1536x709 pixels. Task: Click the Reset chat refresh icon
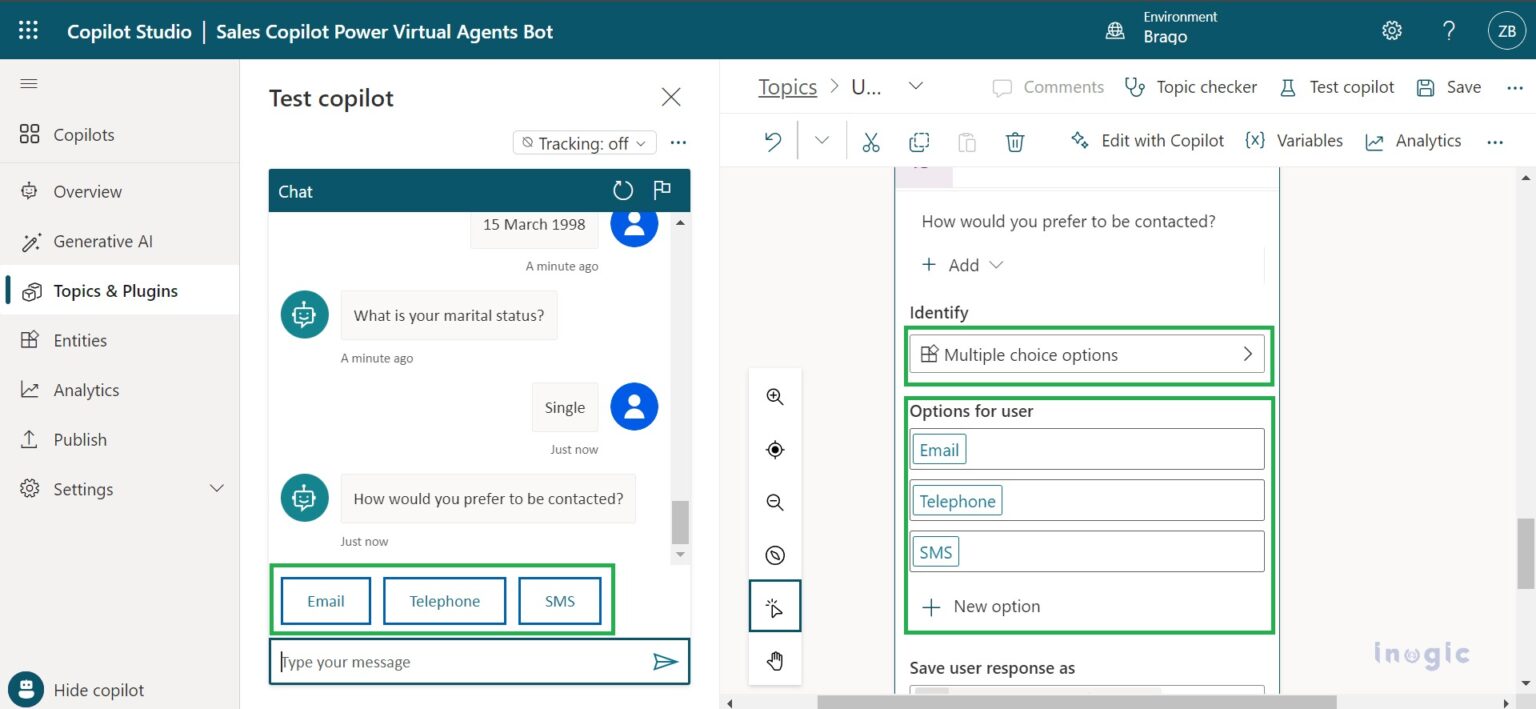click(x=623, y=190)
